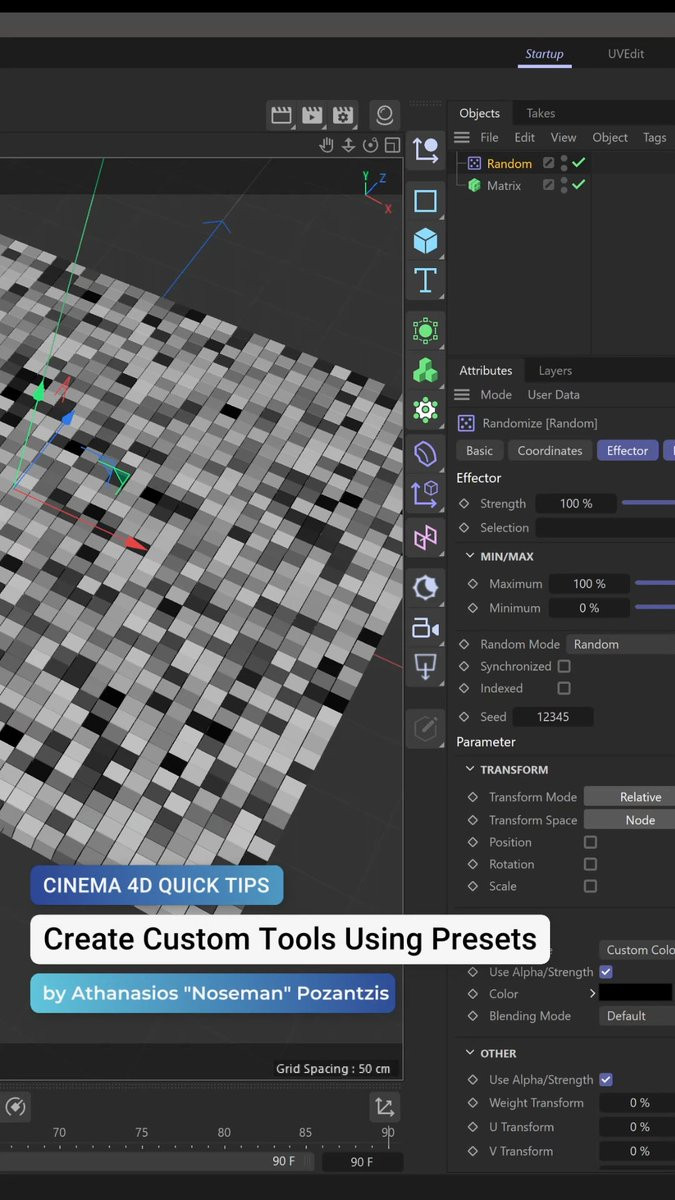675x1200 pixels.
Task: Open the Objects panel Edit menu
Action: point(525,138)
